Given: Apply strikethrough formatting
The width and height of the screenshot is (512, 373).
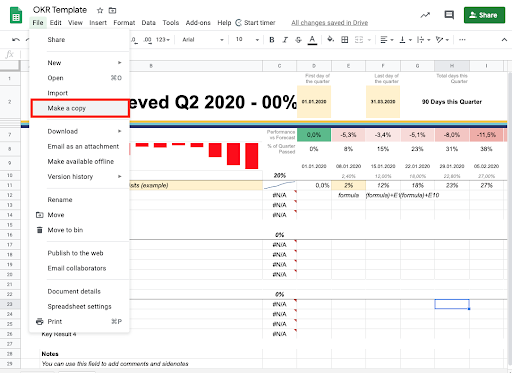Looking at the screenshot, I should point(298,40).
